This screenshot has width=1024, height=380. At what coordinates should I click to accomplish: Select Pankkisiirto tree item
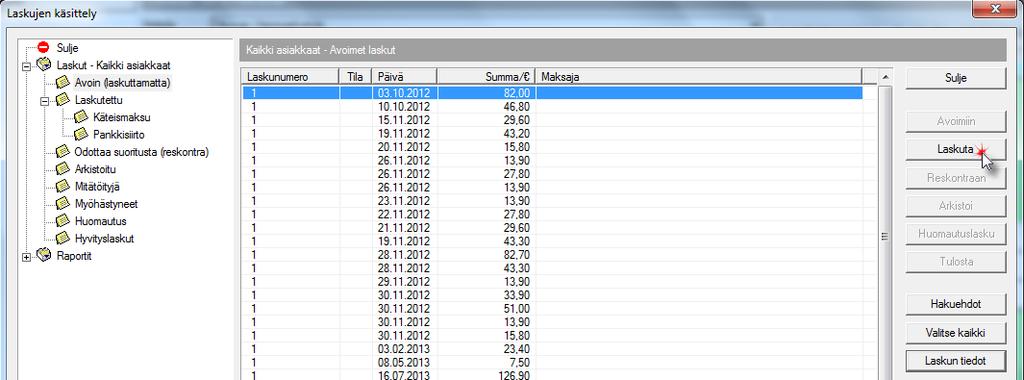[119, 135]
